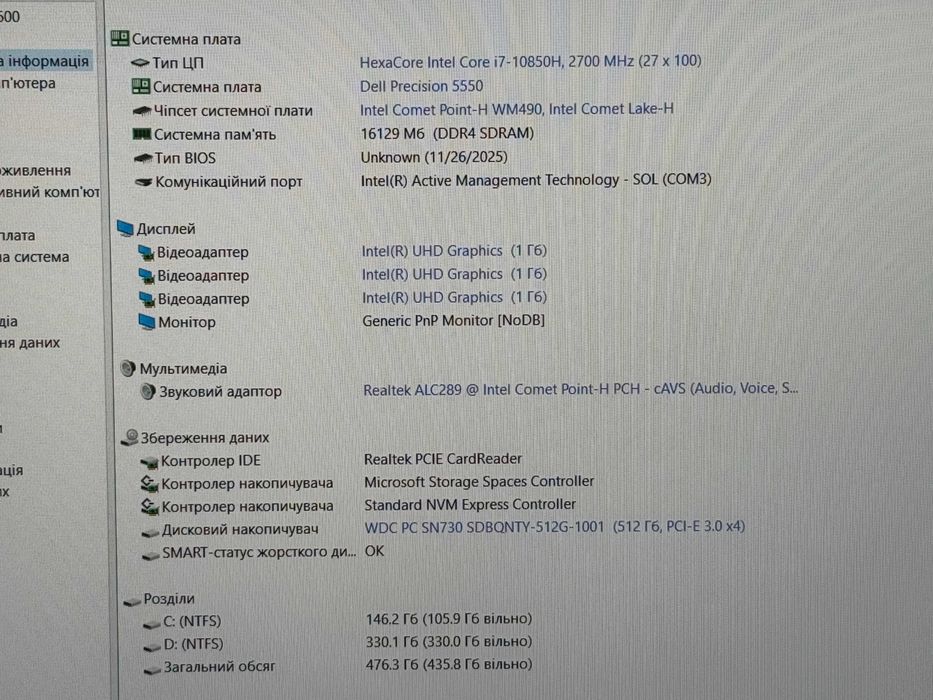933x700 pixels.
Task: Click the Unknown (11/26/2025) BIOS value
Action: pos(434,157)
